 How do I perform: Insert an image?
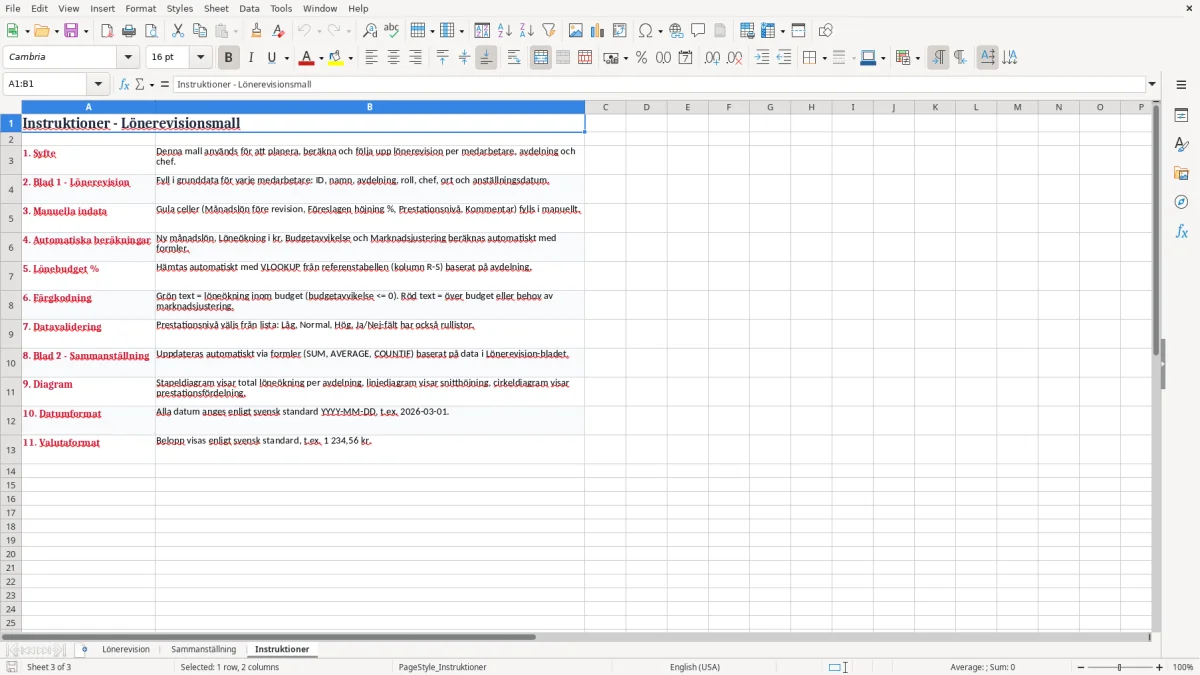coord(576,31)
